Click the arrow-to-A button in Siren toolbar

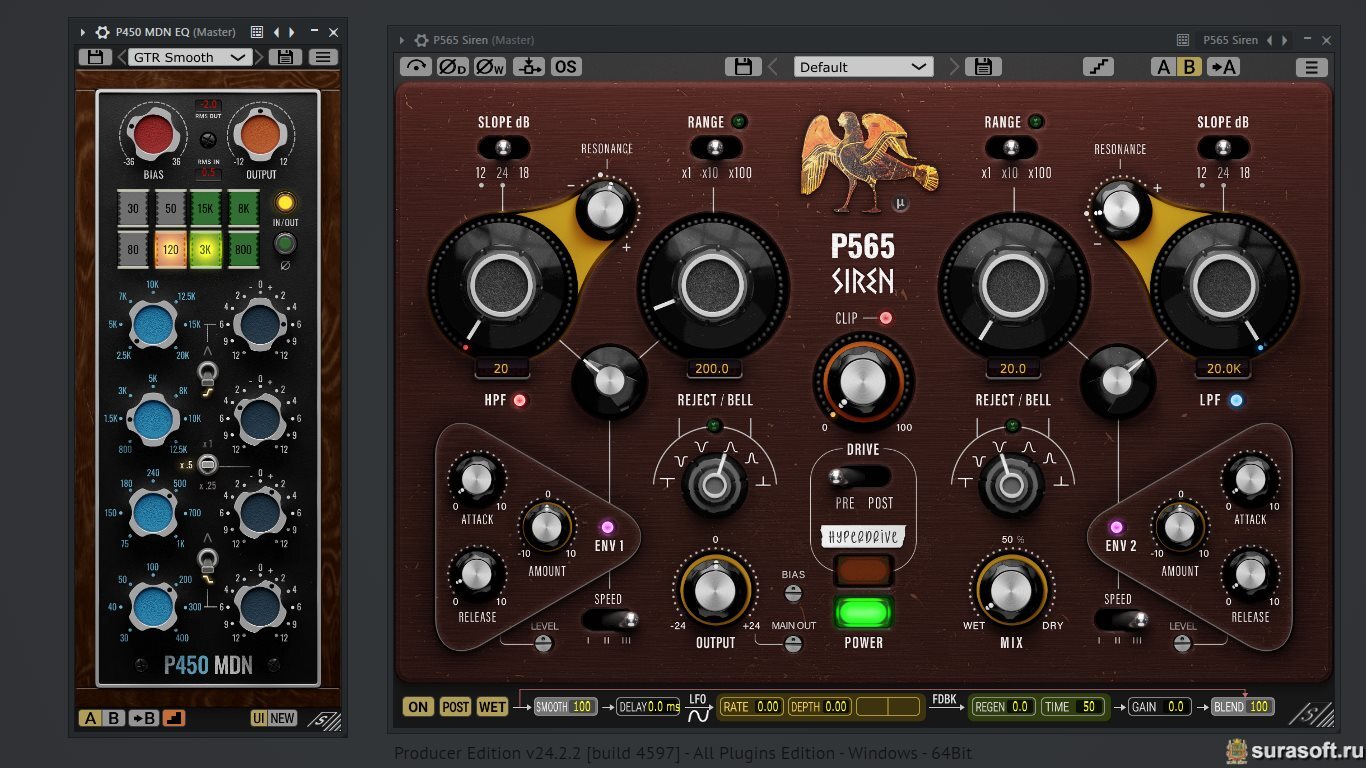1223,67
